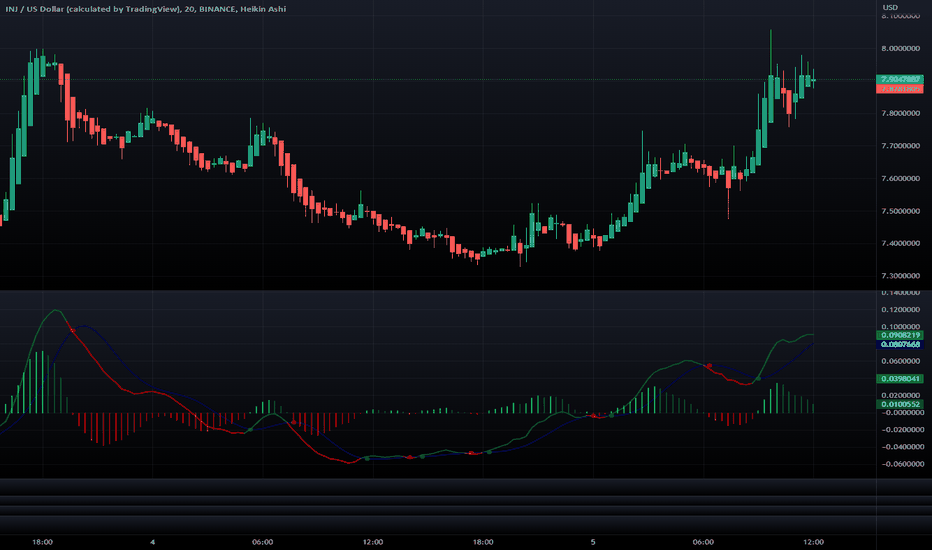Click the 8.0000000 price axis label
This screenshot has height=550, width=932.
(x=900, y=48)
